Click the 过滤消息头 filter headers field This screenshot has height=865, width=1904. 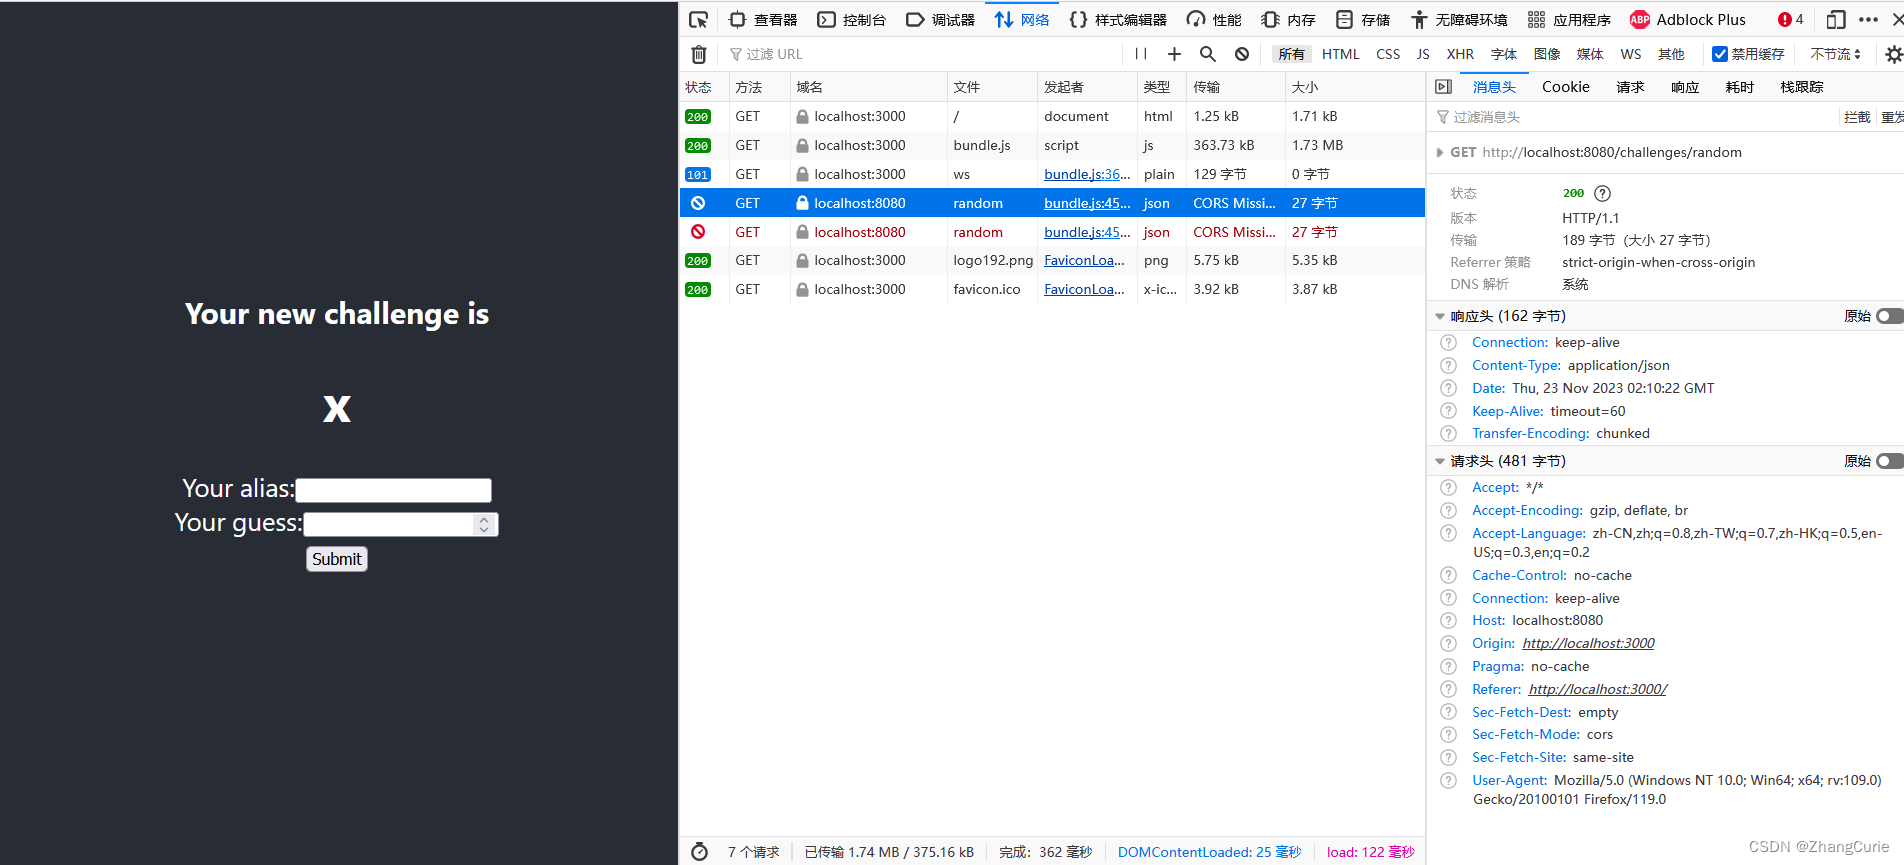coord(1633,117)
